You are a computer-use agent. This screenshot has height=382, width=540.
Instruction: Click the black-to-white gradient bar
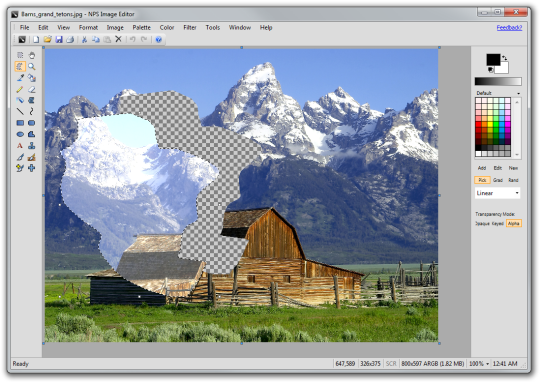click(x=498, y=82)
